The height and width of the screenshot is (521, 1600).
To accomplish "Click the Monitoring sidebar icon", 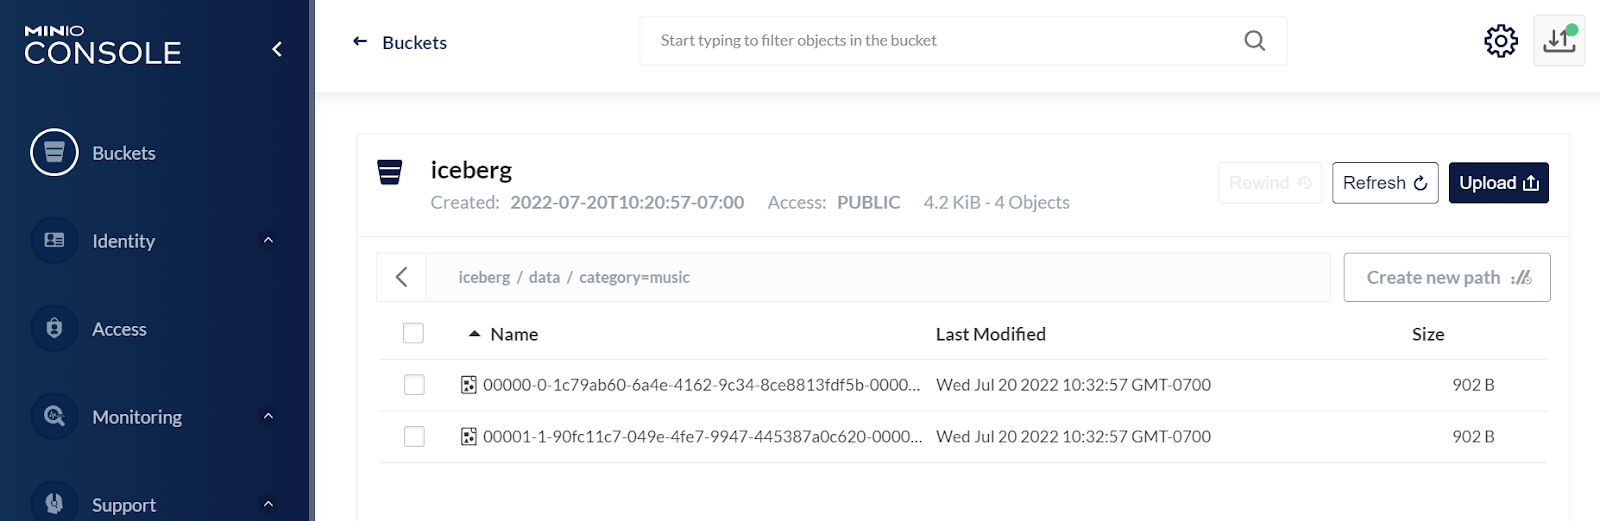I will (x=54, y=417).
